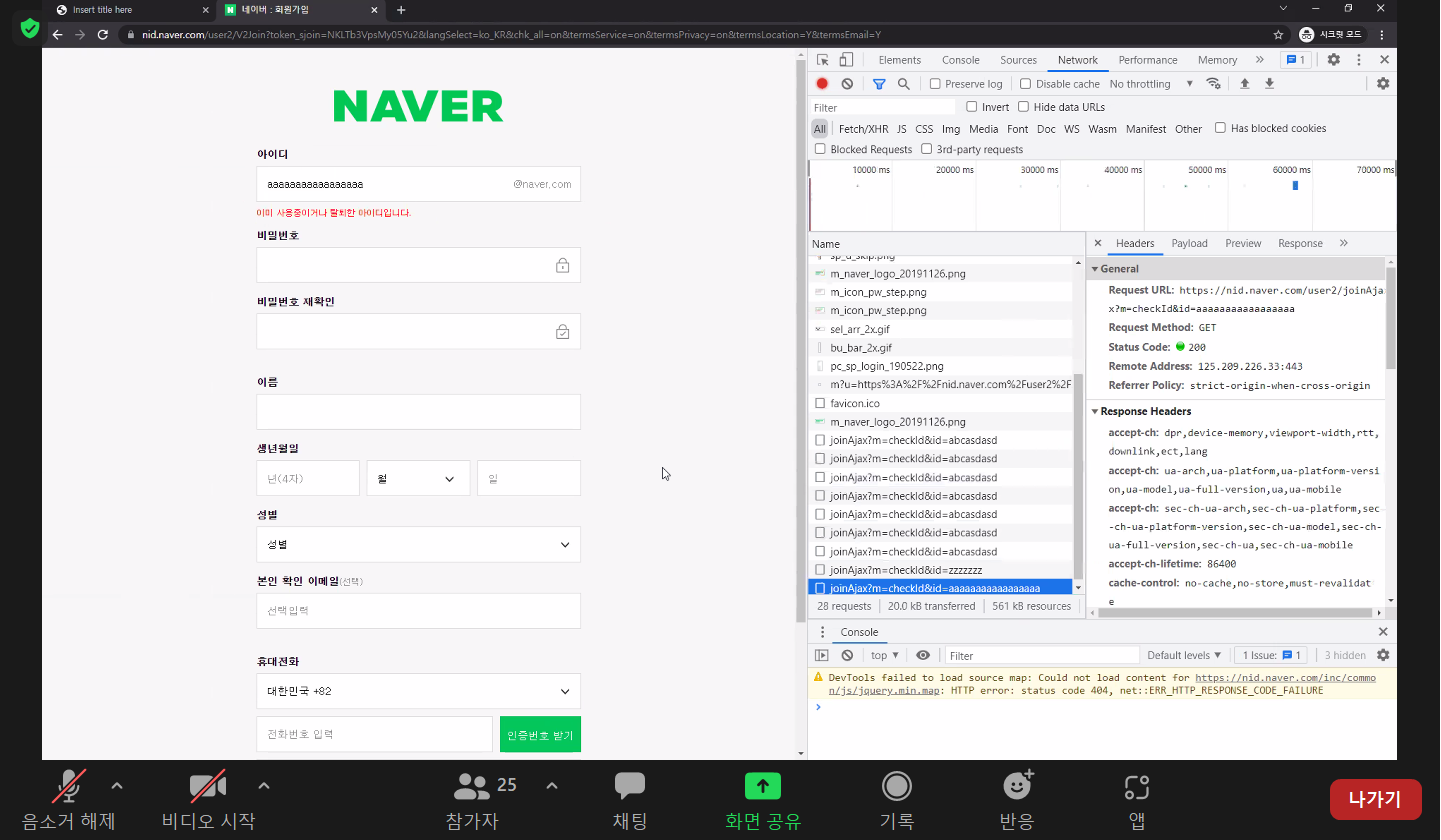Click the Naver password input field
Image resolution: width=1441 pixels, height=840 pixels.
[418, 265]
